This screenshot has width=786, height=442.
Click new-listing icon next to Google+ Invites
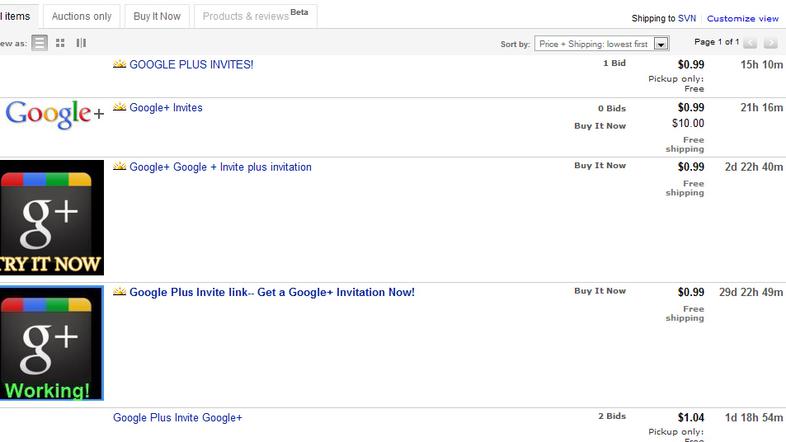click(x=119, y=107)
